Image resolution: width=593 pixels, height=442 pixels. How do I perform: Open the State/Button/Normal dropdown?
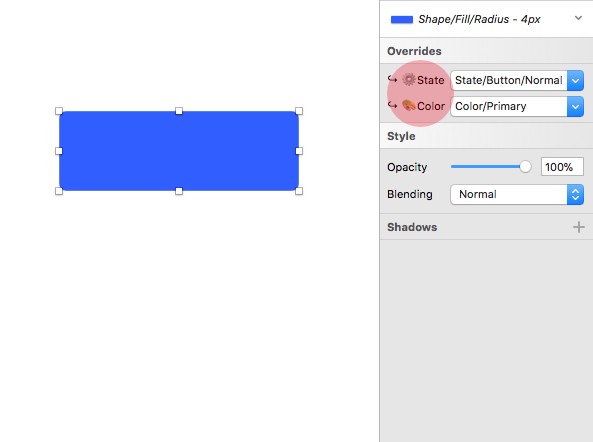click(x=517, y=80)
